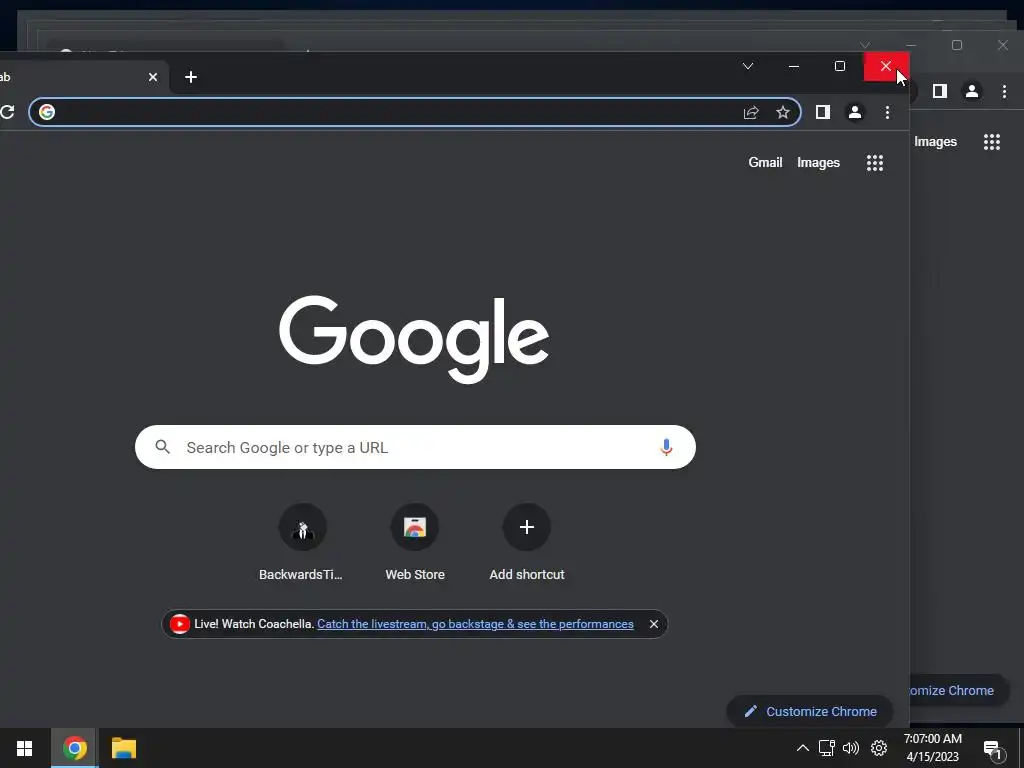
Task: Close the front Chrome window
Action: [886, 66]
